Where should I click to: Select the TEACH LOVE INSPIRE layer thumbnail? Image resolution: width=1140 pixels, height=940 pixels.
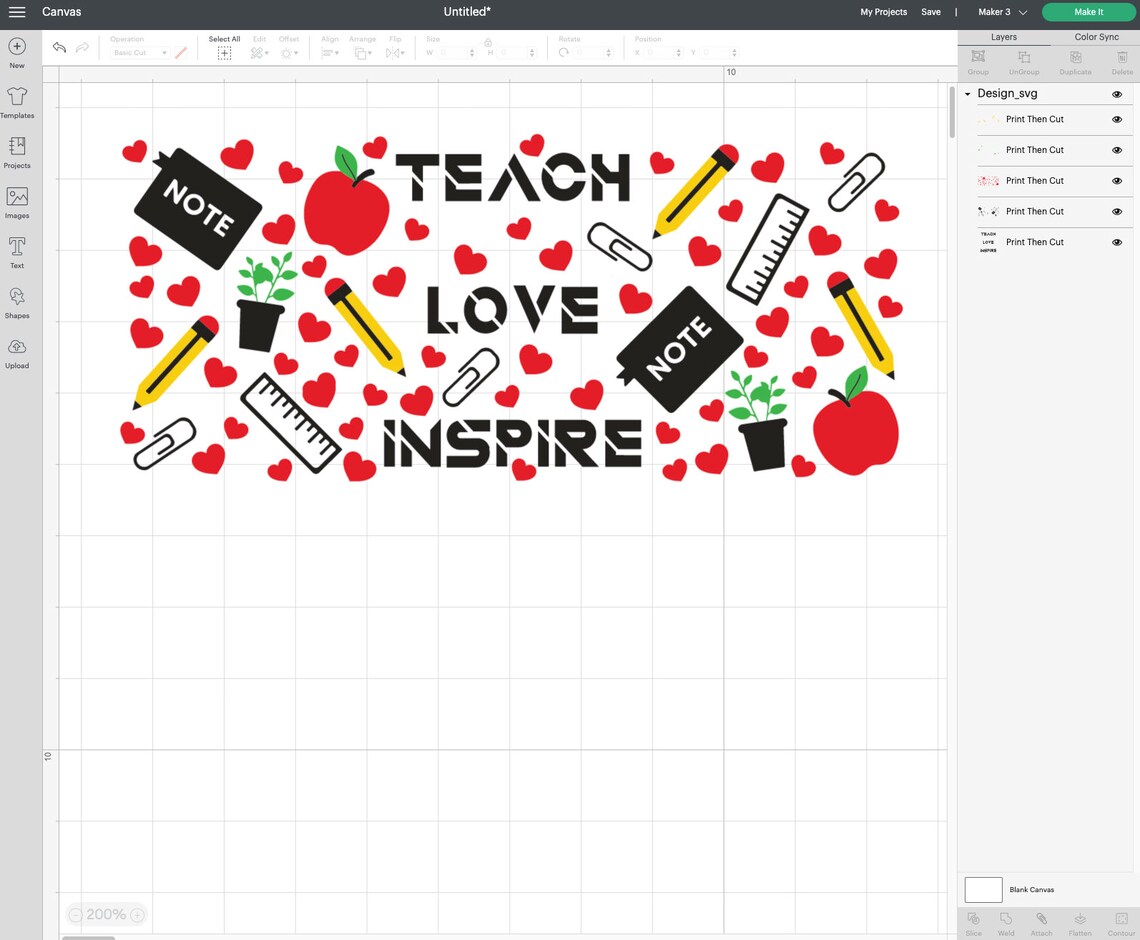pos(987,242)
